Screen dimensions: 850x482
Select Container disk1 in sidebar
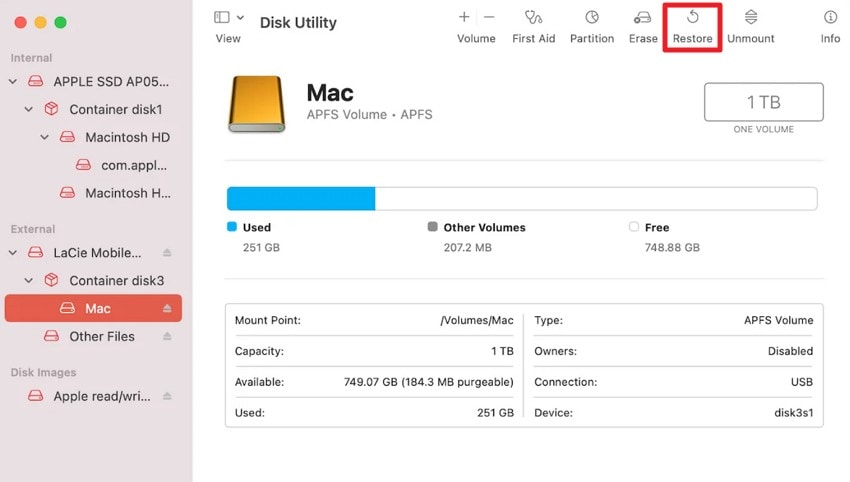pos(116,110)
